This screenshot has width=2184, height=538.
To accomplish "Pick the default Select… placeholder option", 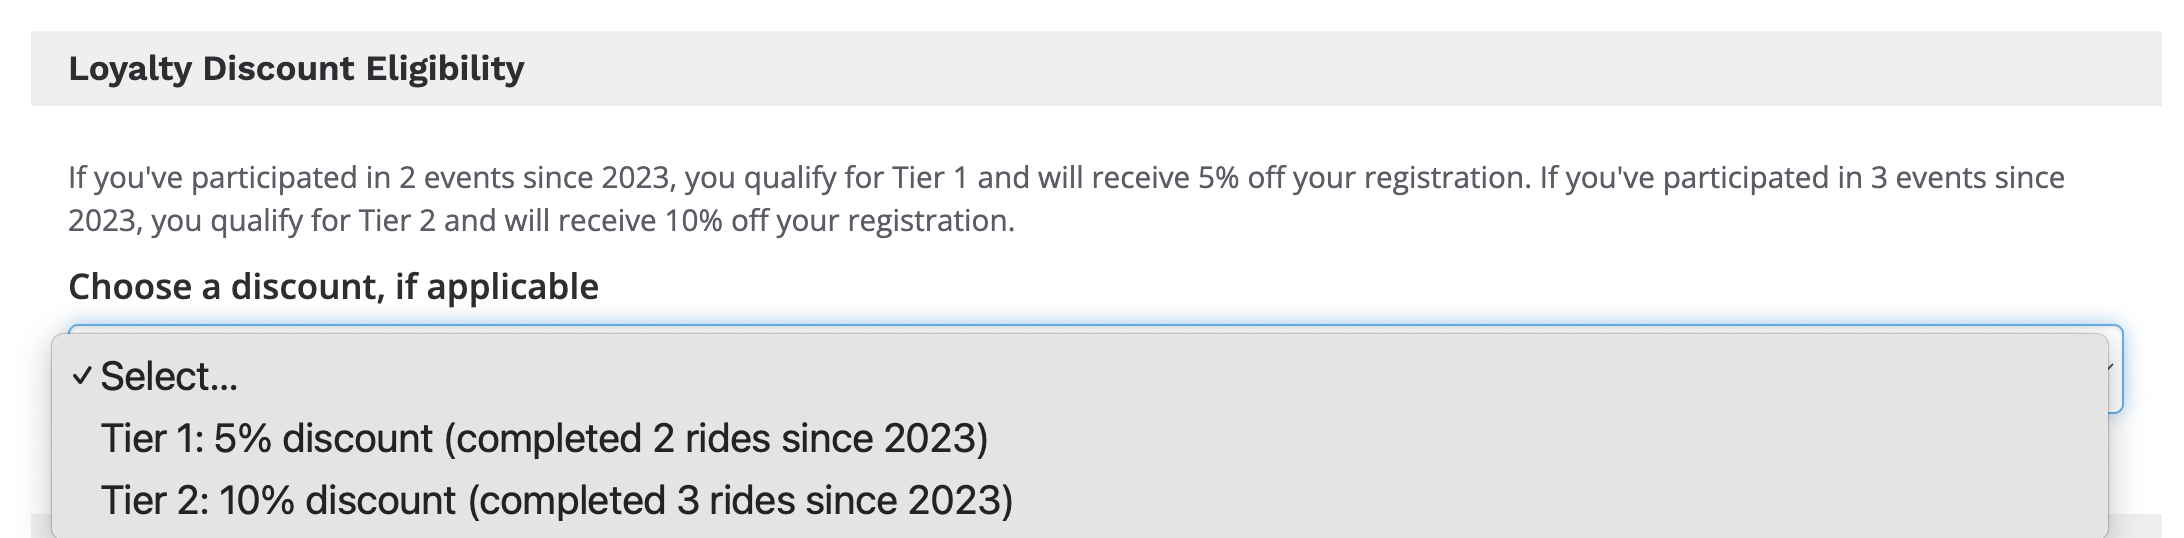I will point(169,377).
